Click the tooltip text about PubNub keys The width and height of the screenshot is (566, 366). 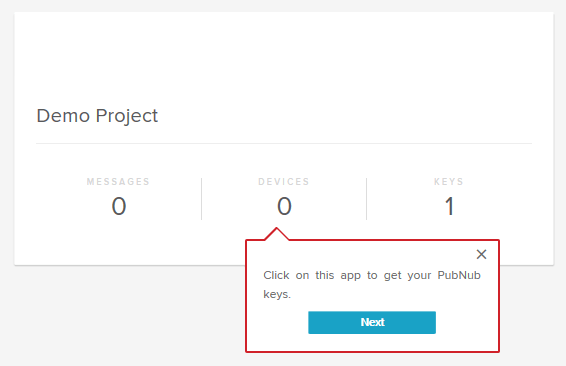372,284
